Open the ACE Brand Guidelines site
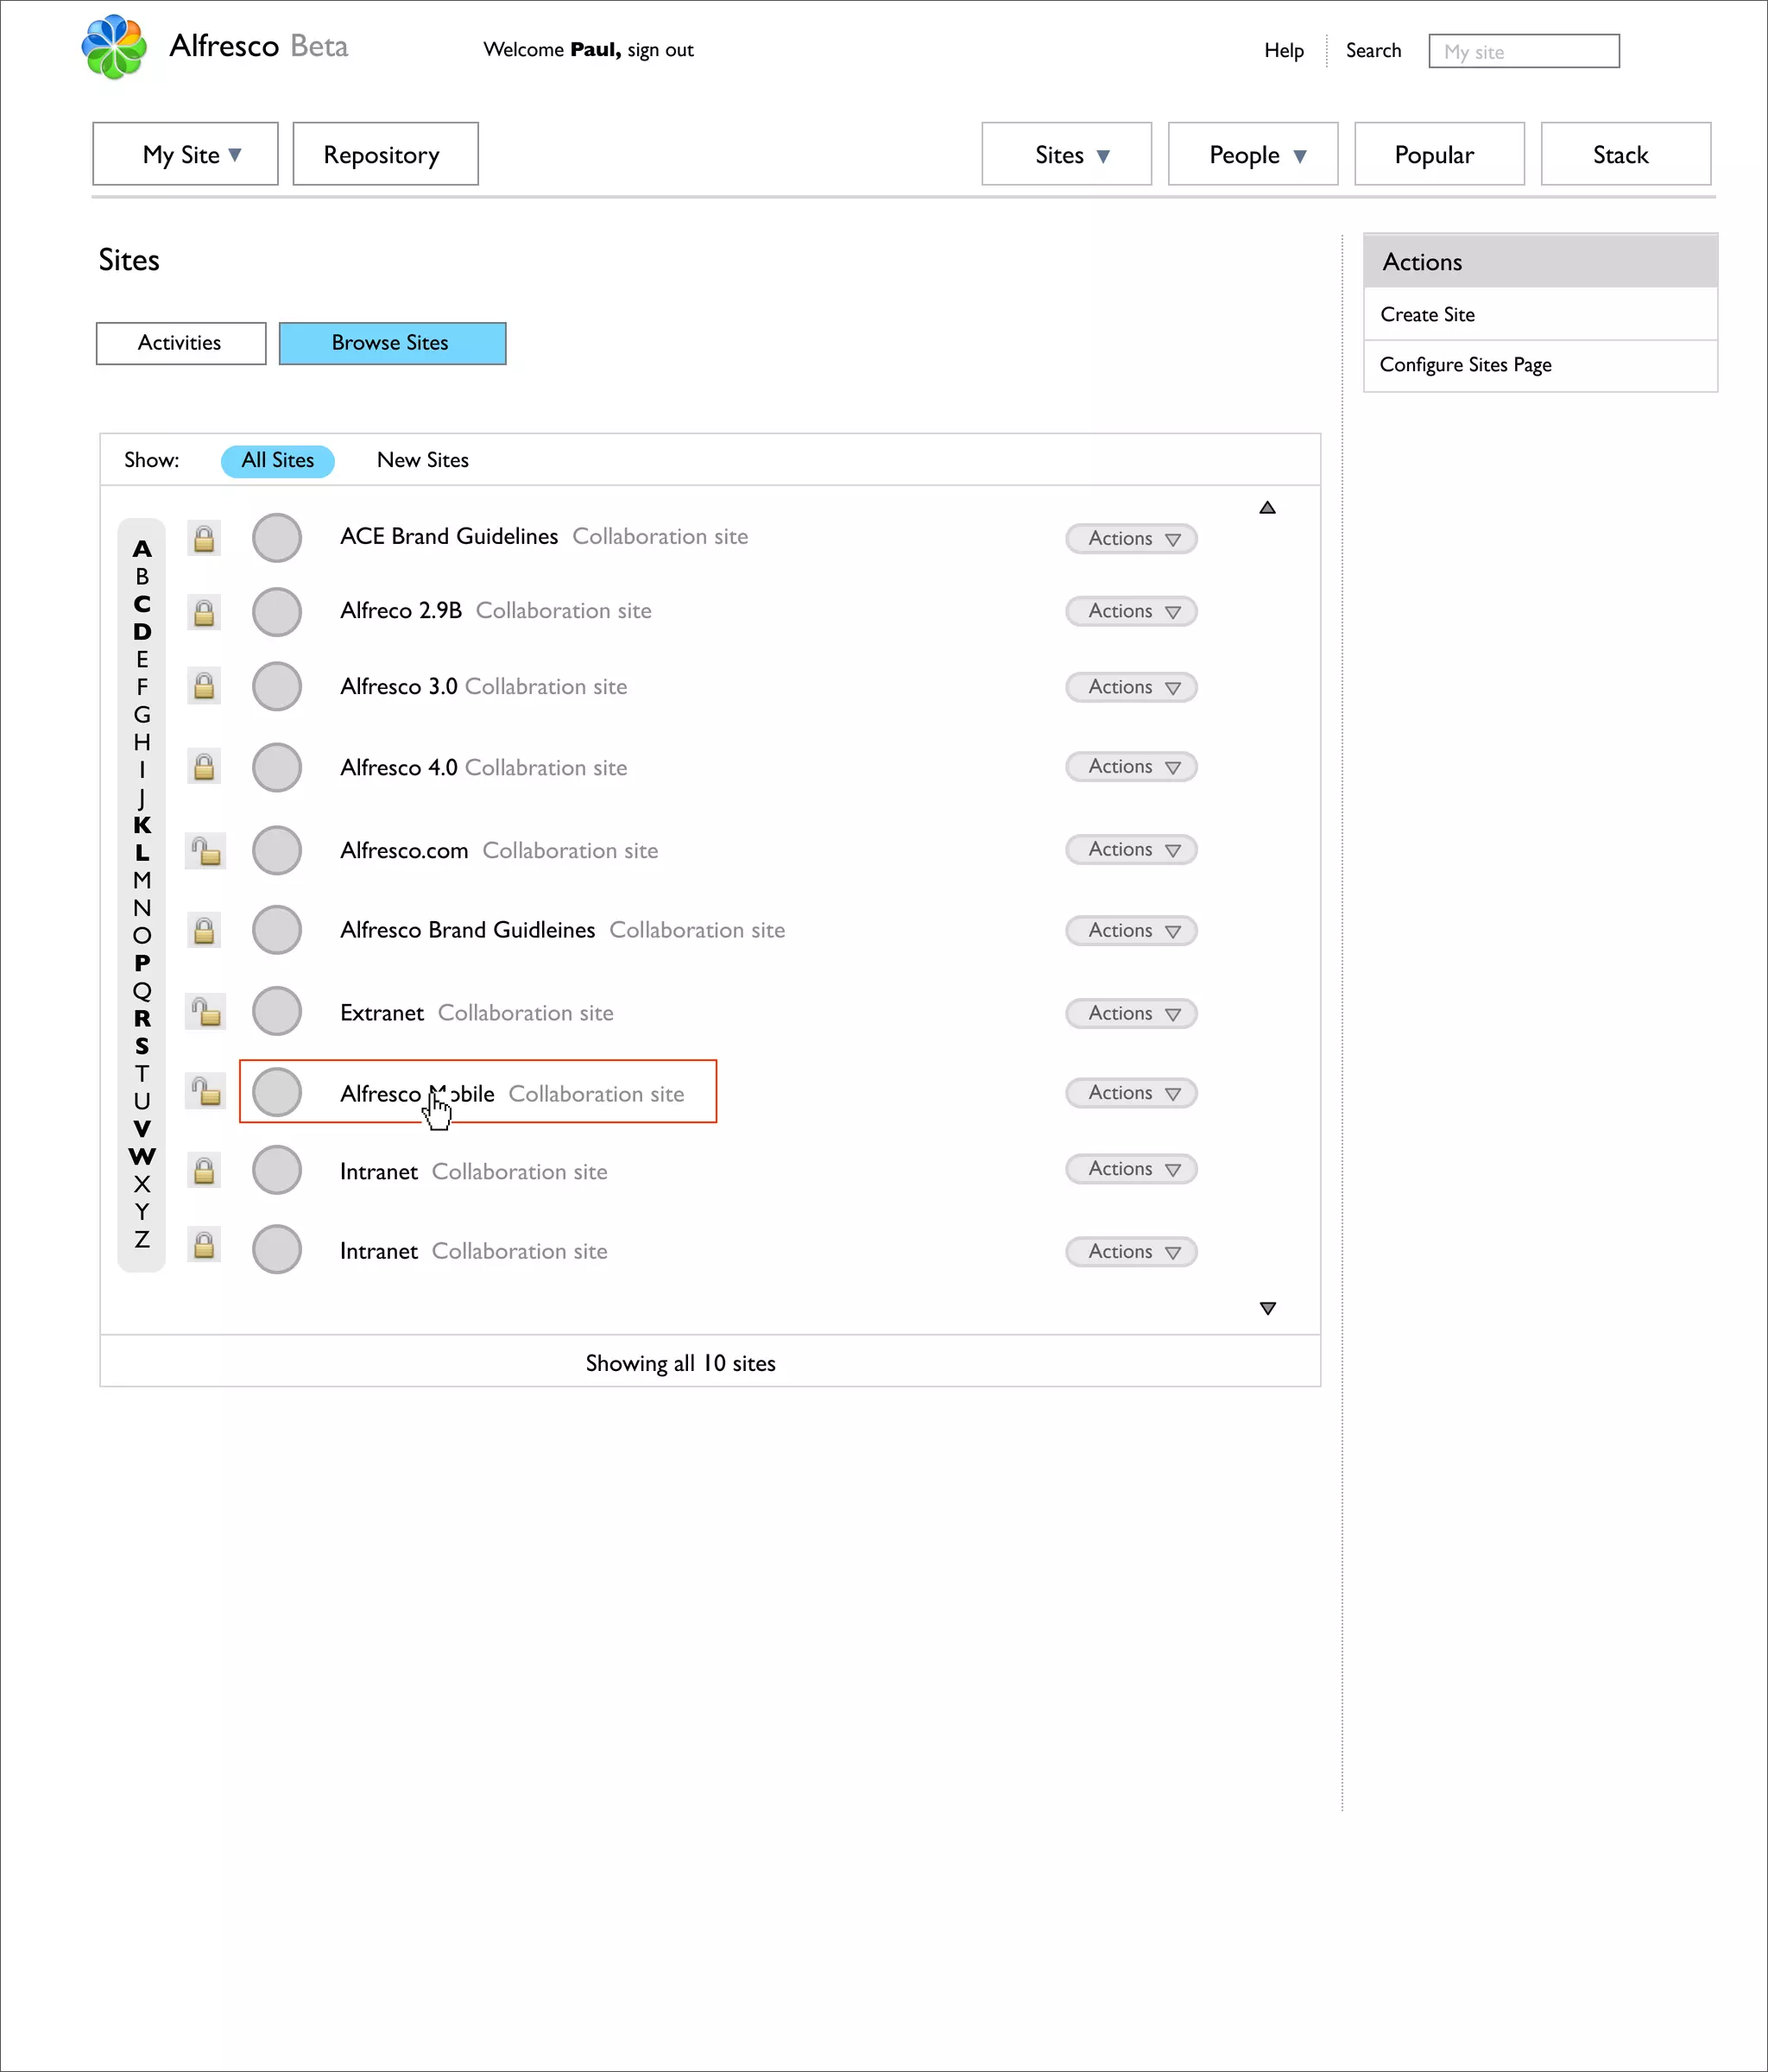This screenshot has height=2072, width=1768. click(x=449, y=537)
